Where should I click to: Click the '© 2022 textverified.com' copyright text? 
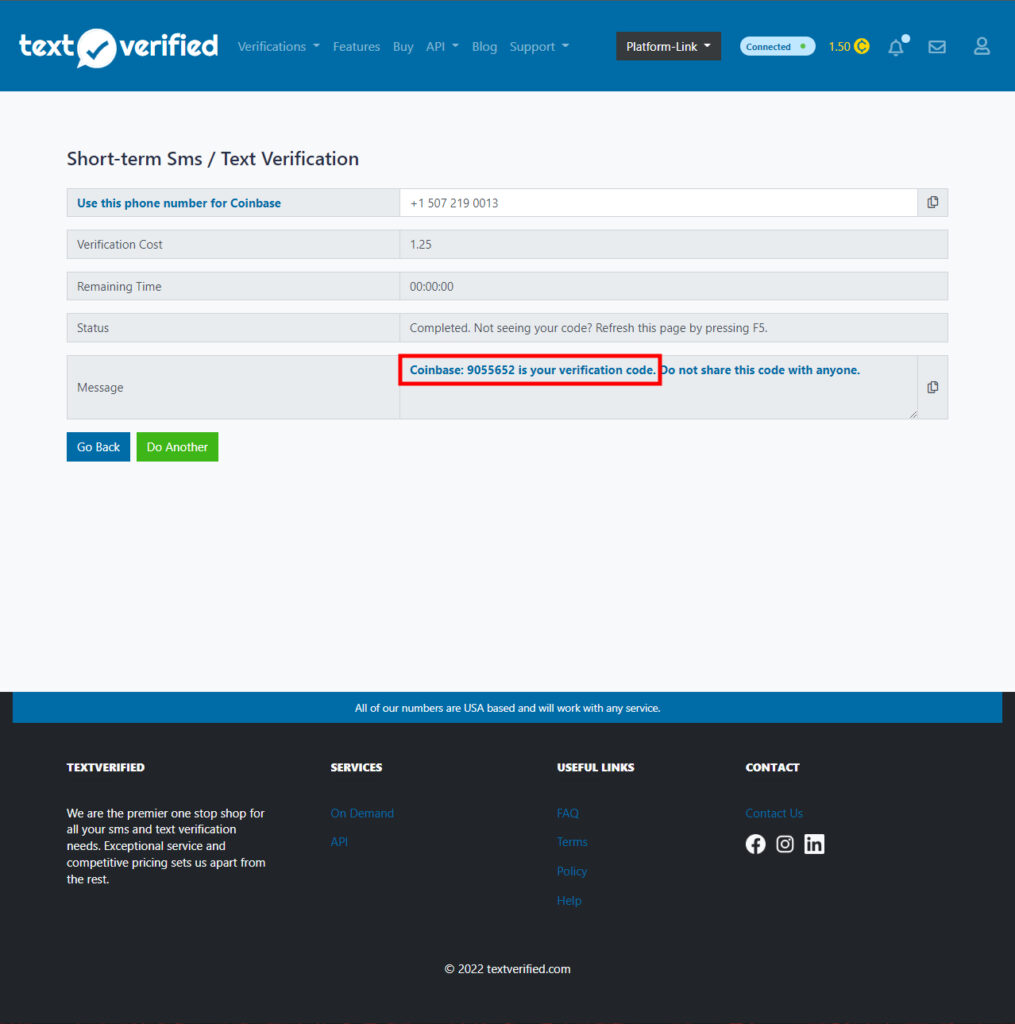coord(508,969)
